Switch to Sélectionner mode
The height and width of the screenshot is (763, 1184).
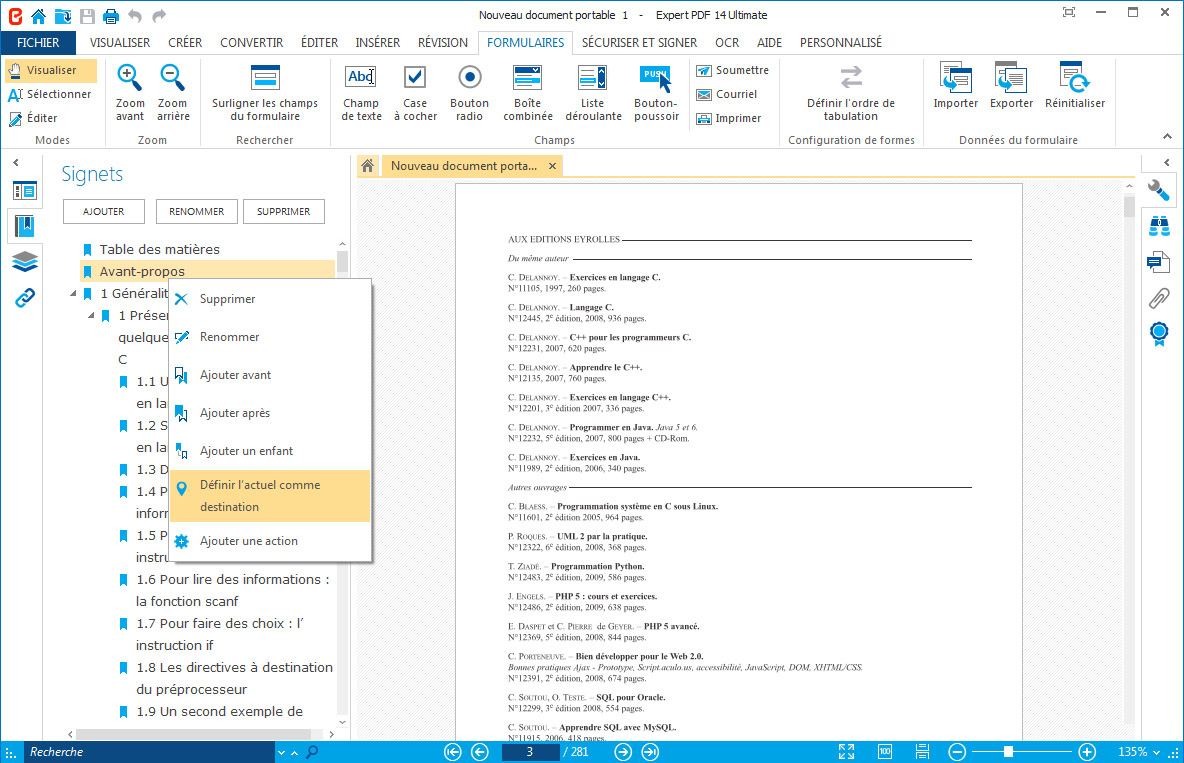51,94
